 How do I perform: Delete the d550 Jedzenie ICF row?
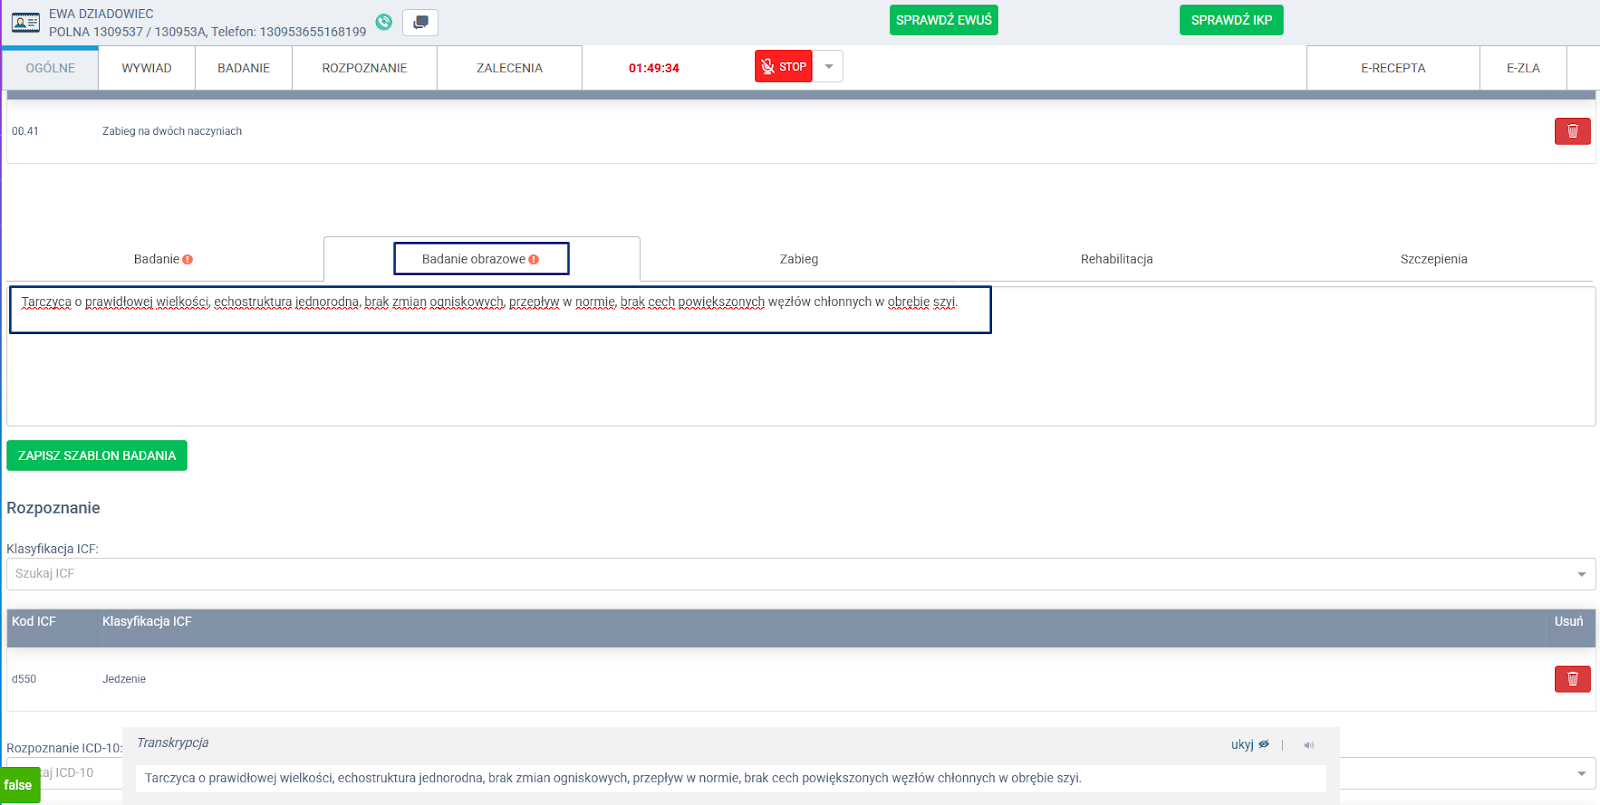[x=1572, y=679]
